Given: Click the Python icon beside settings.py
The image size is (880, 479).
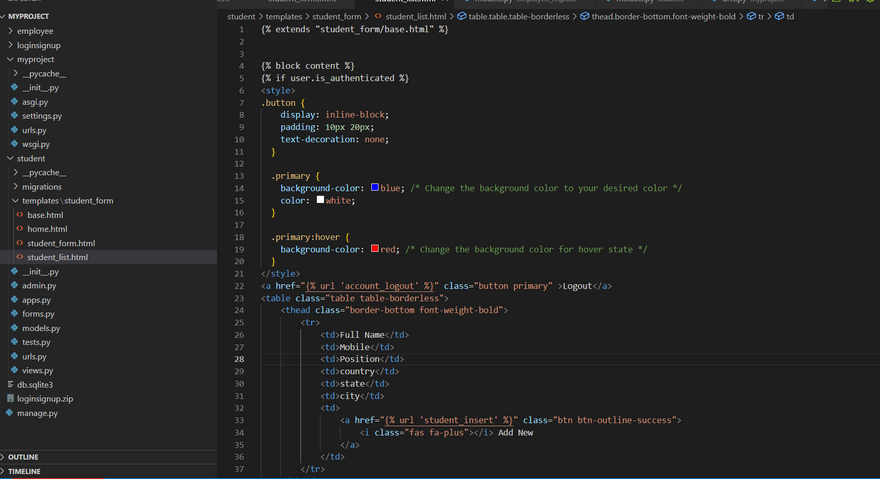Looking at the screenshot, I should (x=15, y=116).
